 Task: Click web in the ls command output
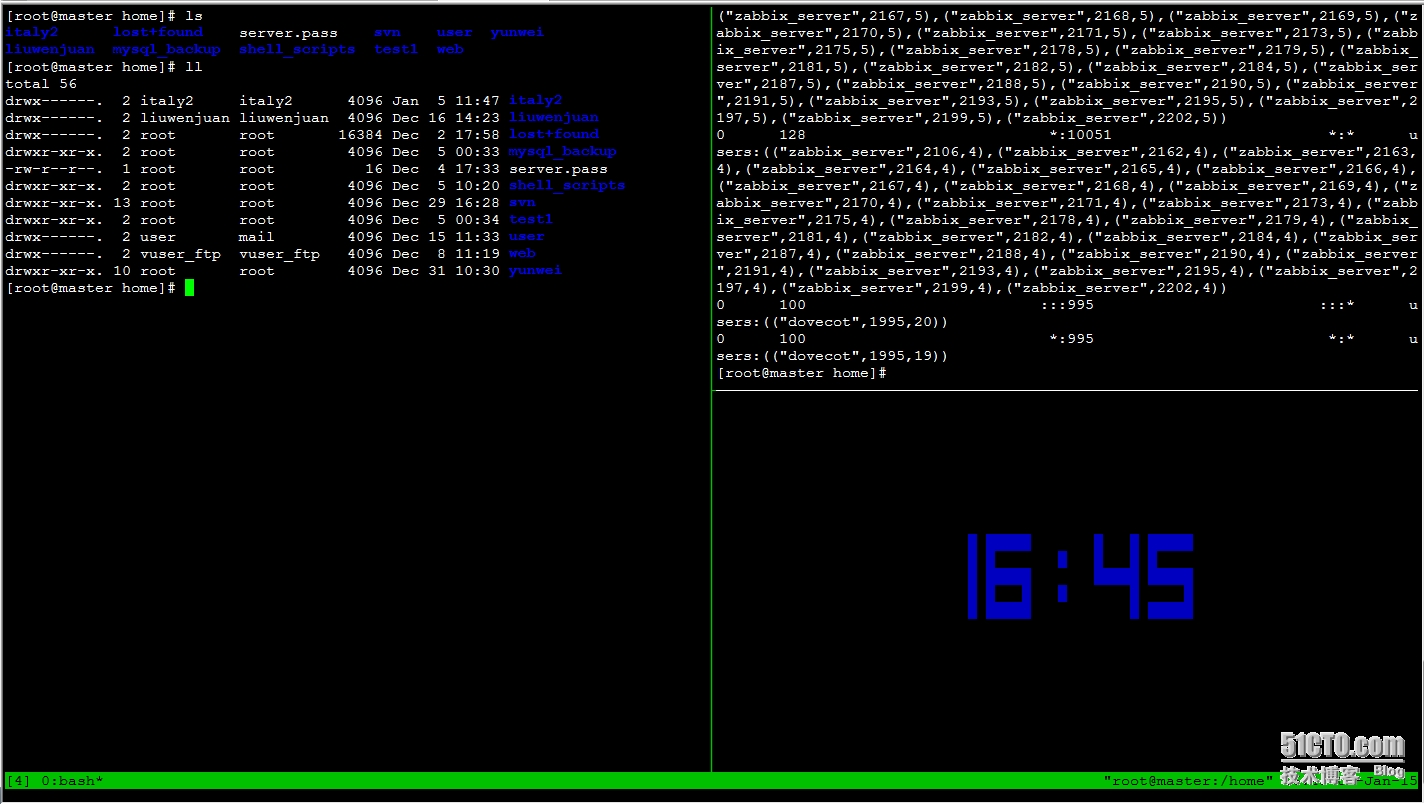[450, 49]
